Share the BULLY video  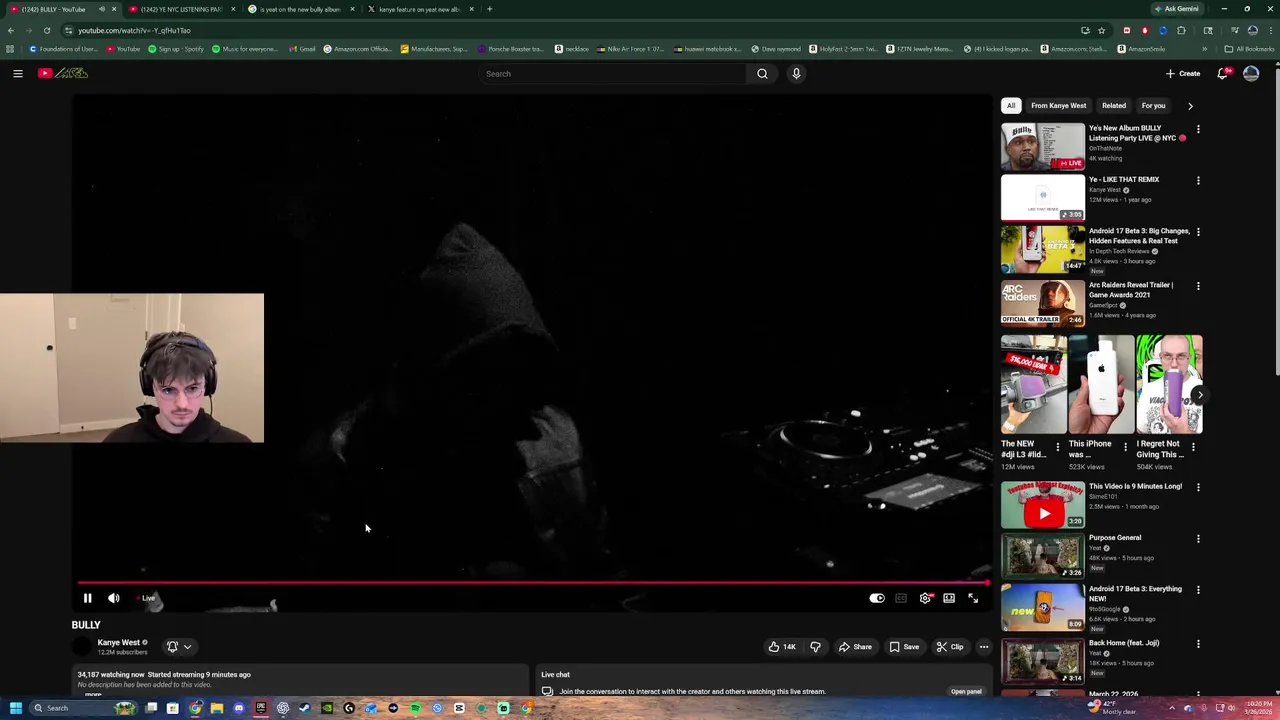coord(855,647)
